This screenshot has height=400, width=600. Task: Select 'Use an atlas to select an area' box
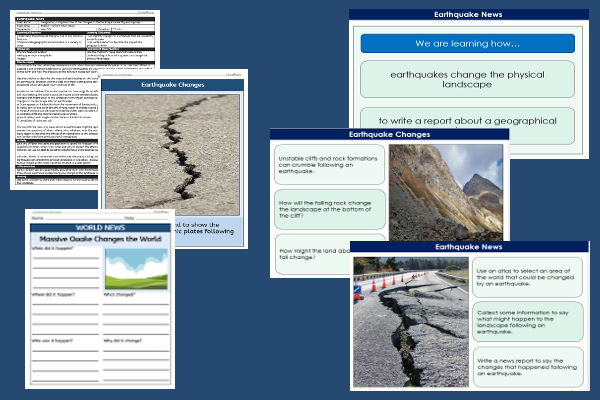(x=527, y=277)
